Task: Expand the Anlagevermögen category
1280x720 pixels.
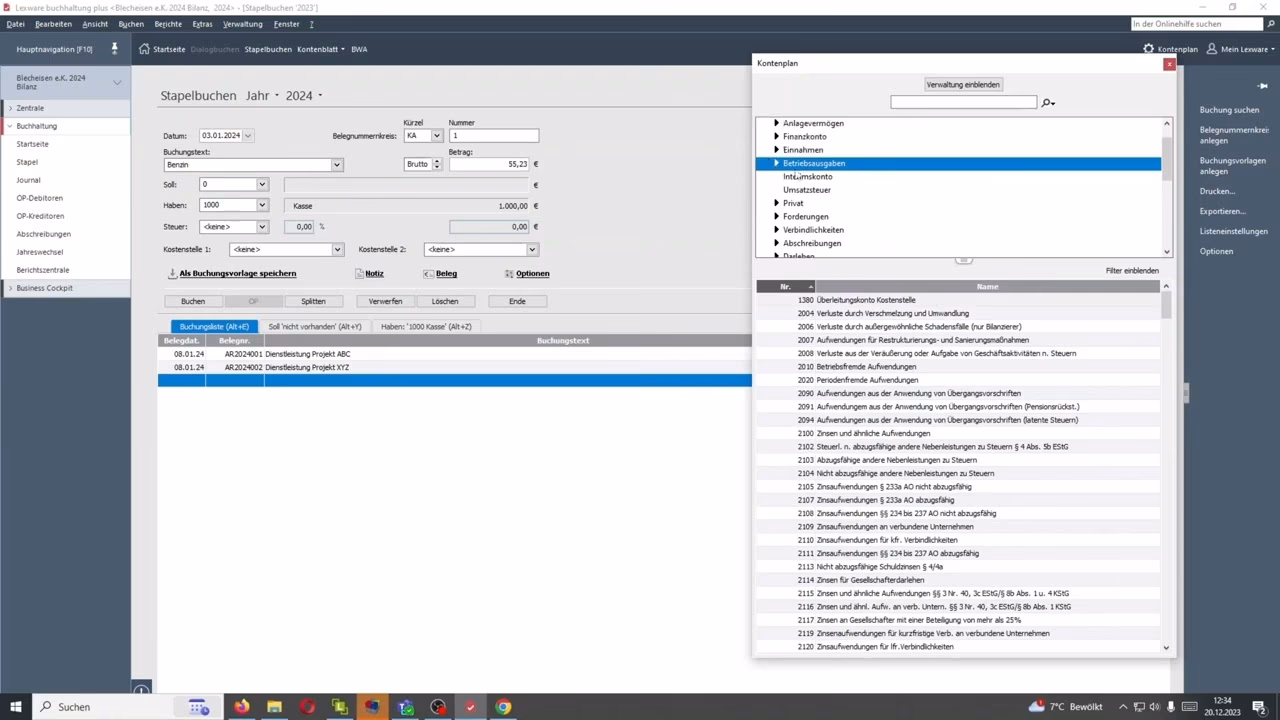Action: (x=777, y=123)
